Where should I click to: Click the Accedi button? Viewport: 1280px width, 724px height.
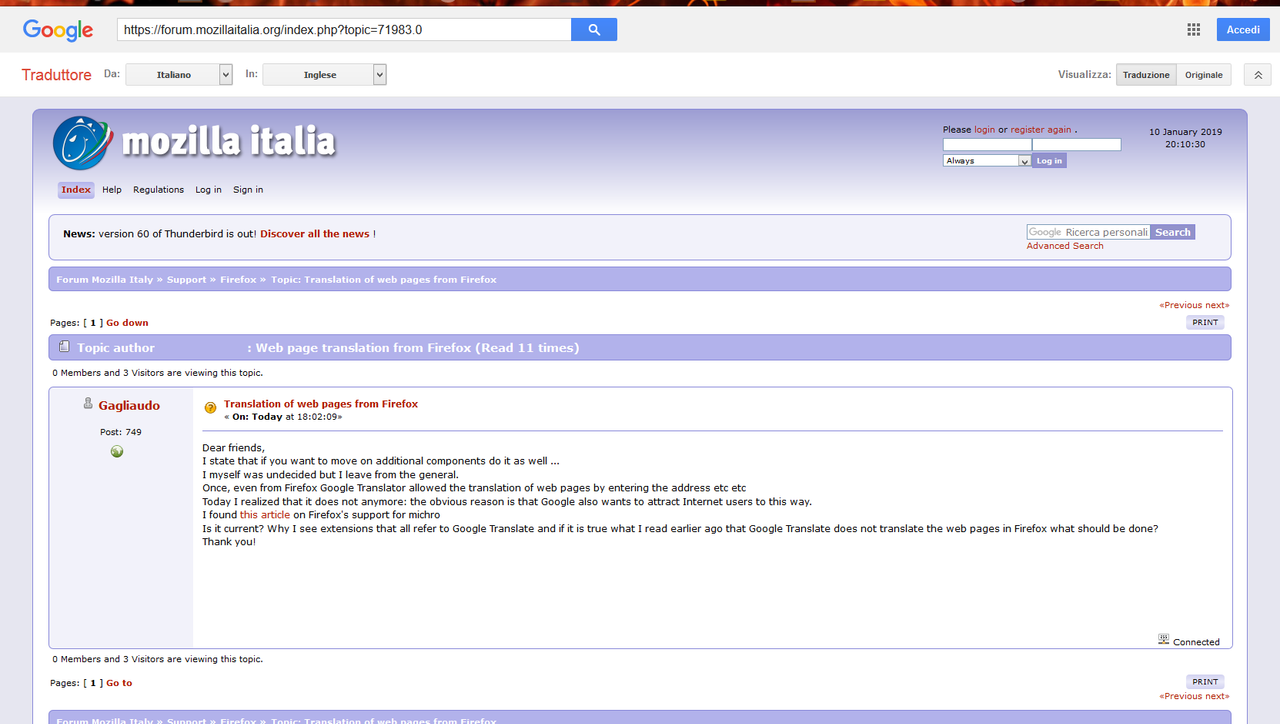(x=1243, y=30)
